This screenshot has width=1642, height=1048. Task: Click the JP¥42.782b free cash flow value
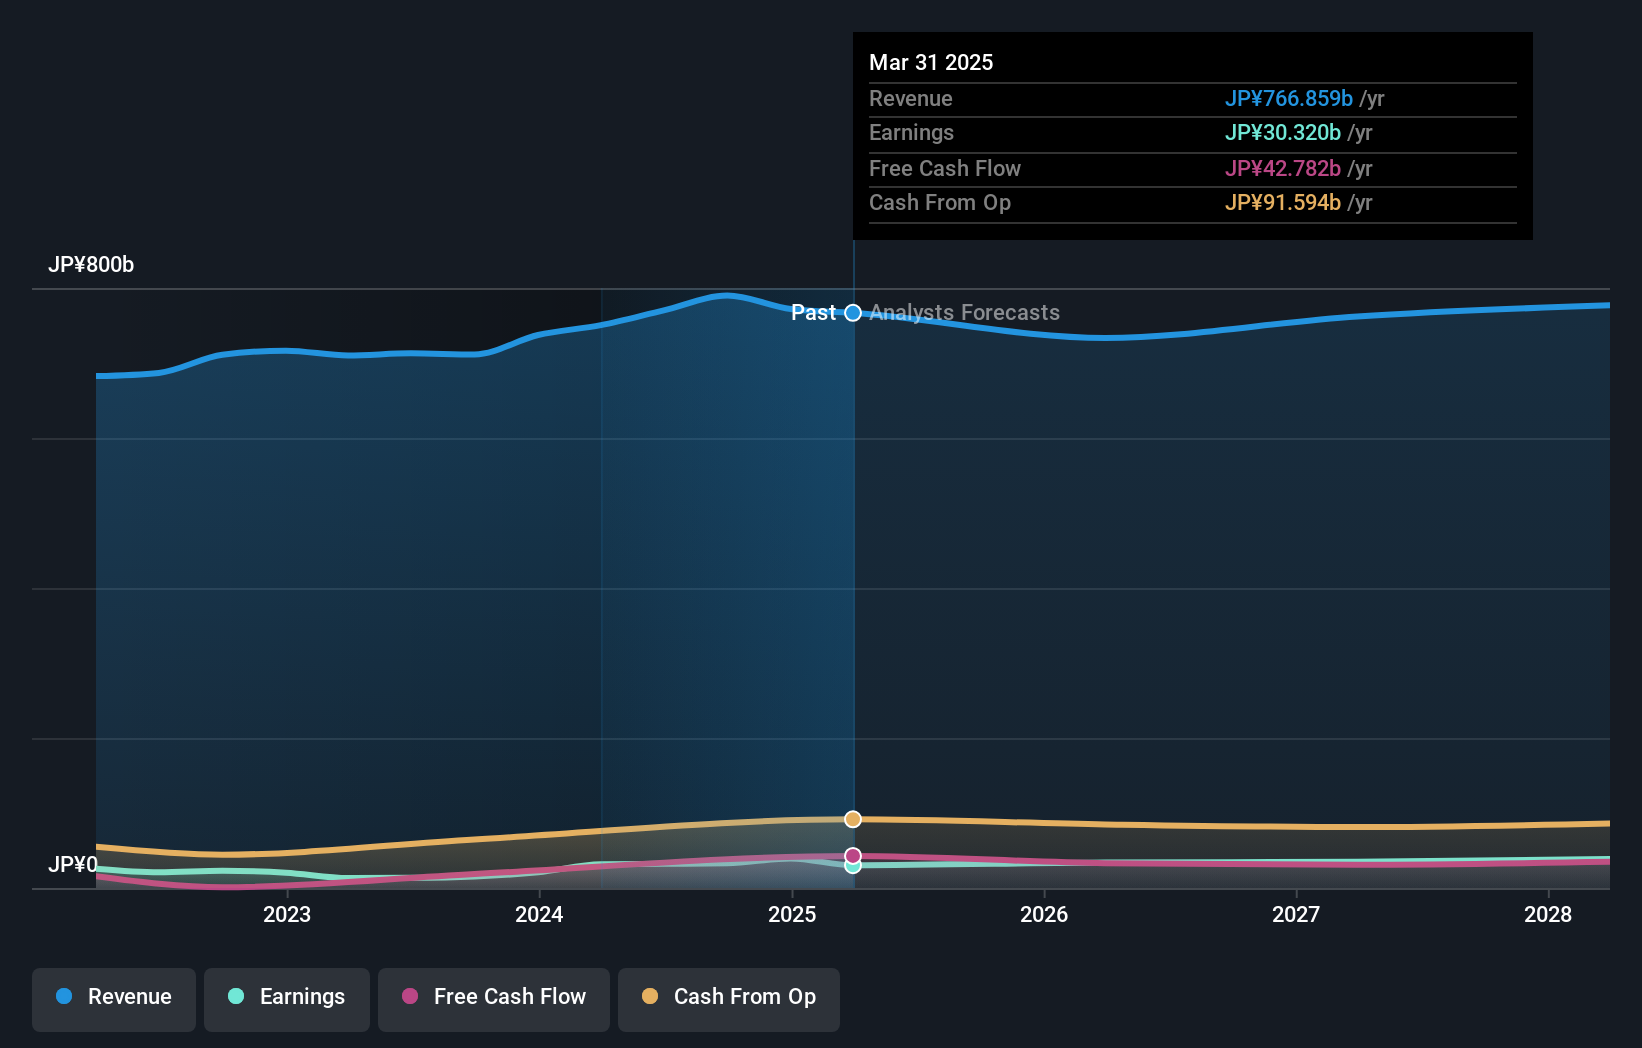[x=1283, y=169]
